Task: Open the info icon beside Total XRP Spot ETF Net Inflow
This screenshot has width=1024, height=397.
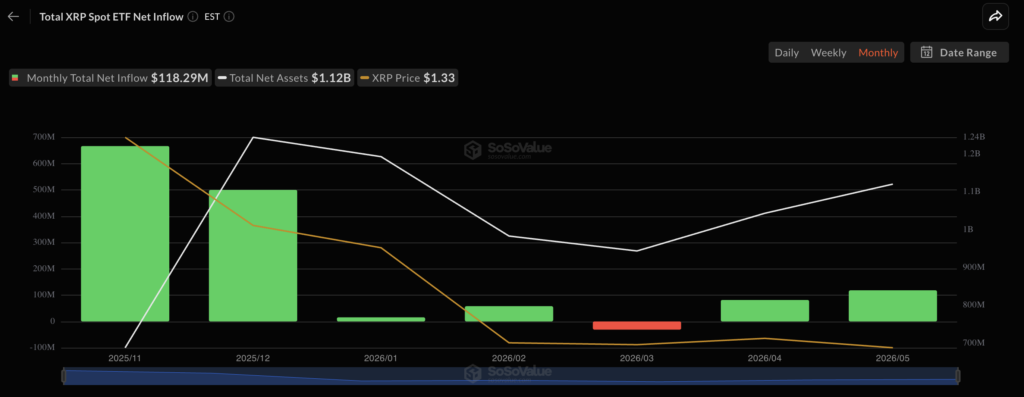Action: (193, 17)
